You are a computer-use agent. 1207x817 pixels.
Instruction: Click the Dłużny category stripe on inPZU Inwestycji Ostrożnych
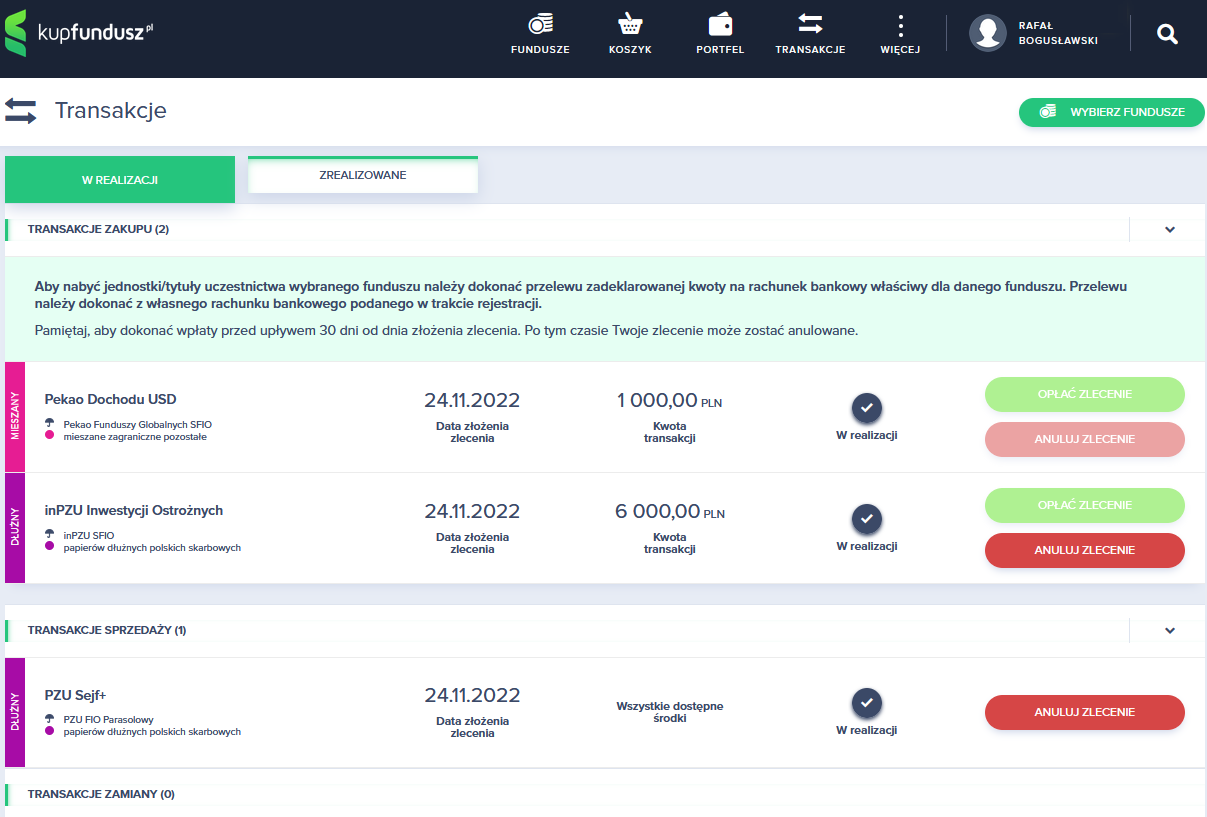tap(15, 528)
